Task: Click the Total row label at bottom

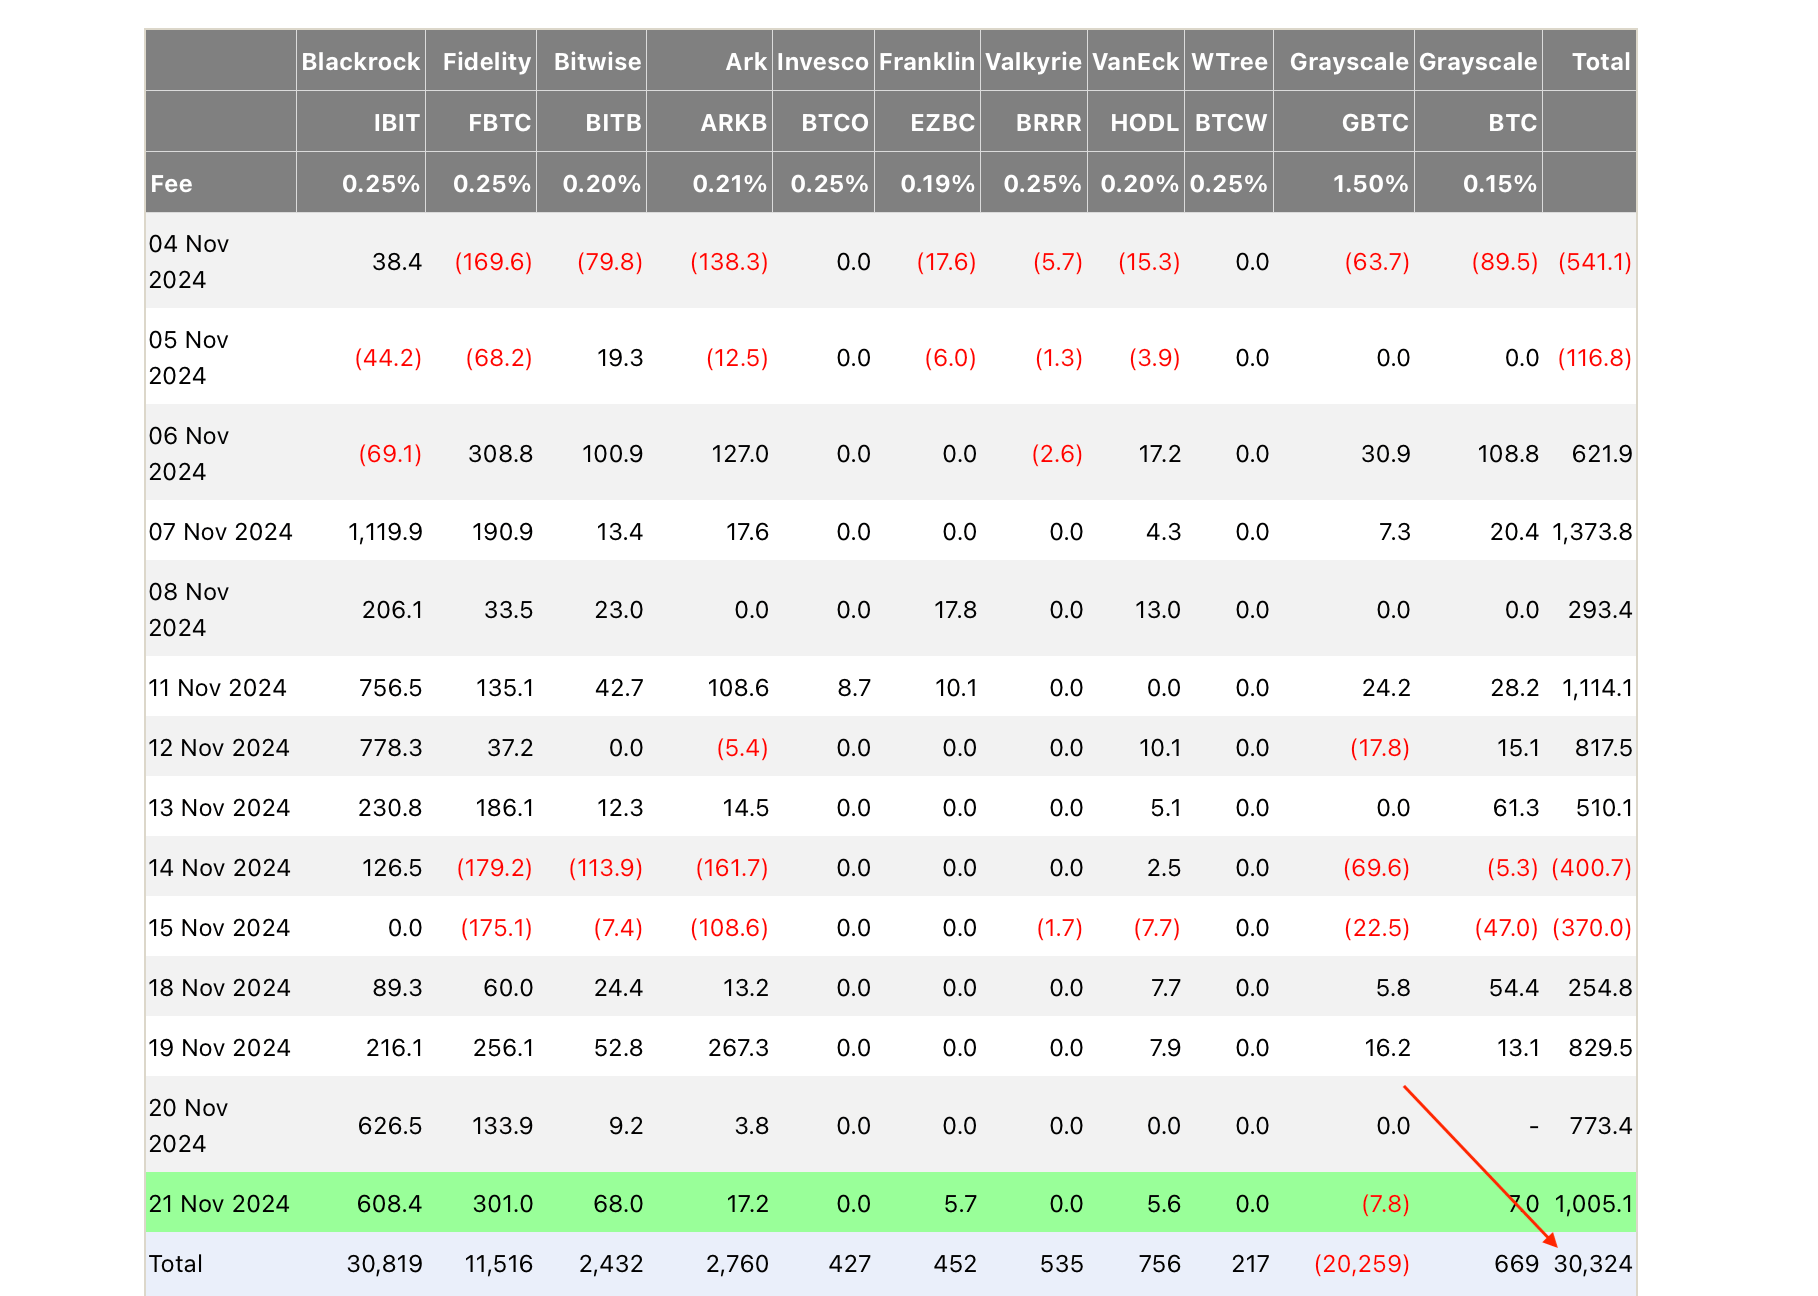Action: [176, 1264]
